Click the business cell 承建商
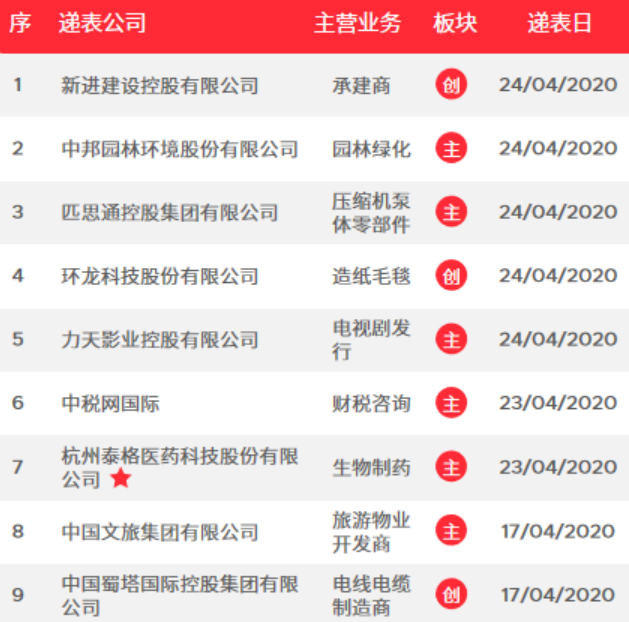The width and height of the screenshot is (629, 622). [361, 85]
